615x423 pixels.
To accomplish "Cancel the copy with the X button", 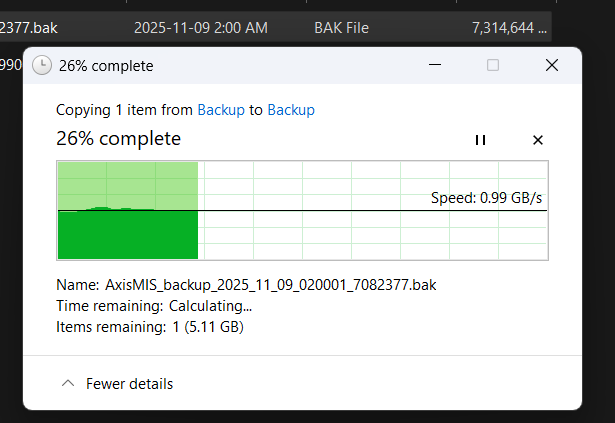I will click(x=537, y=140).
